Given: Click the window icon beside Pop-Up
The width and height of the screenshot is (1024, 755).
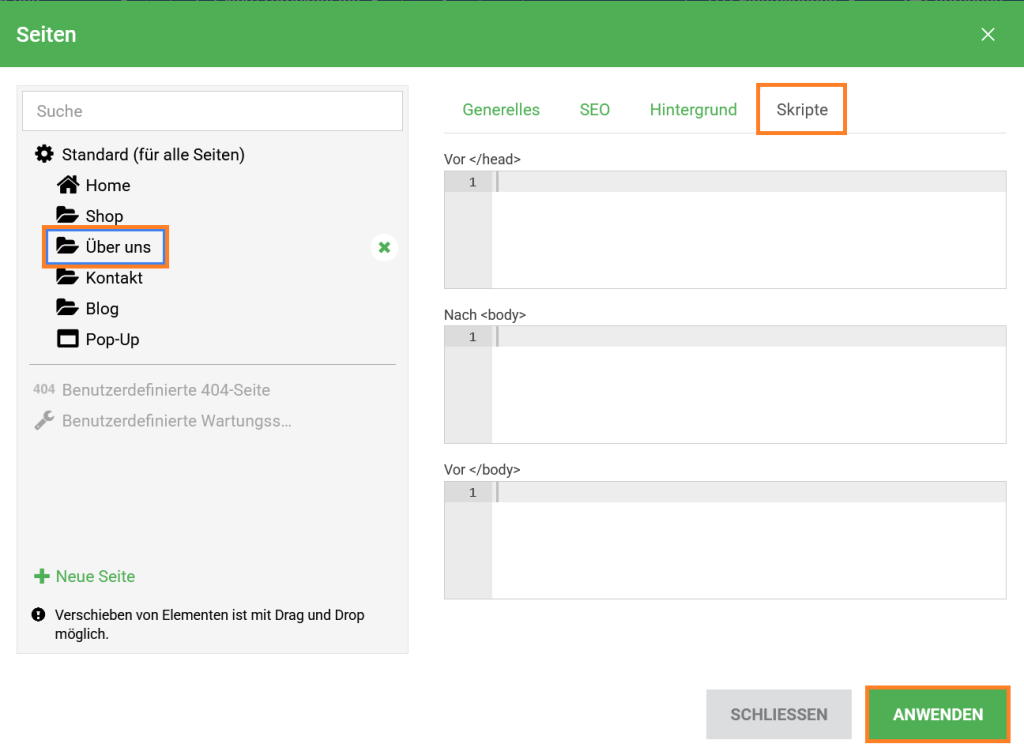Looking at the screenshot, I should (67, 339).
